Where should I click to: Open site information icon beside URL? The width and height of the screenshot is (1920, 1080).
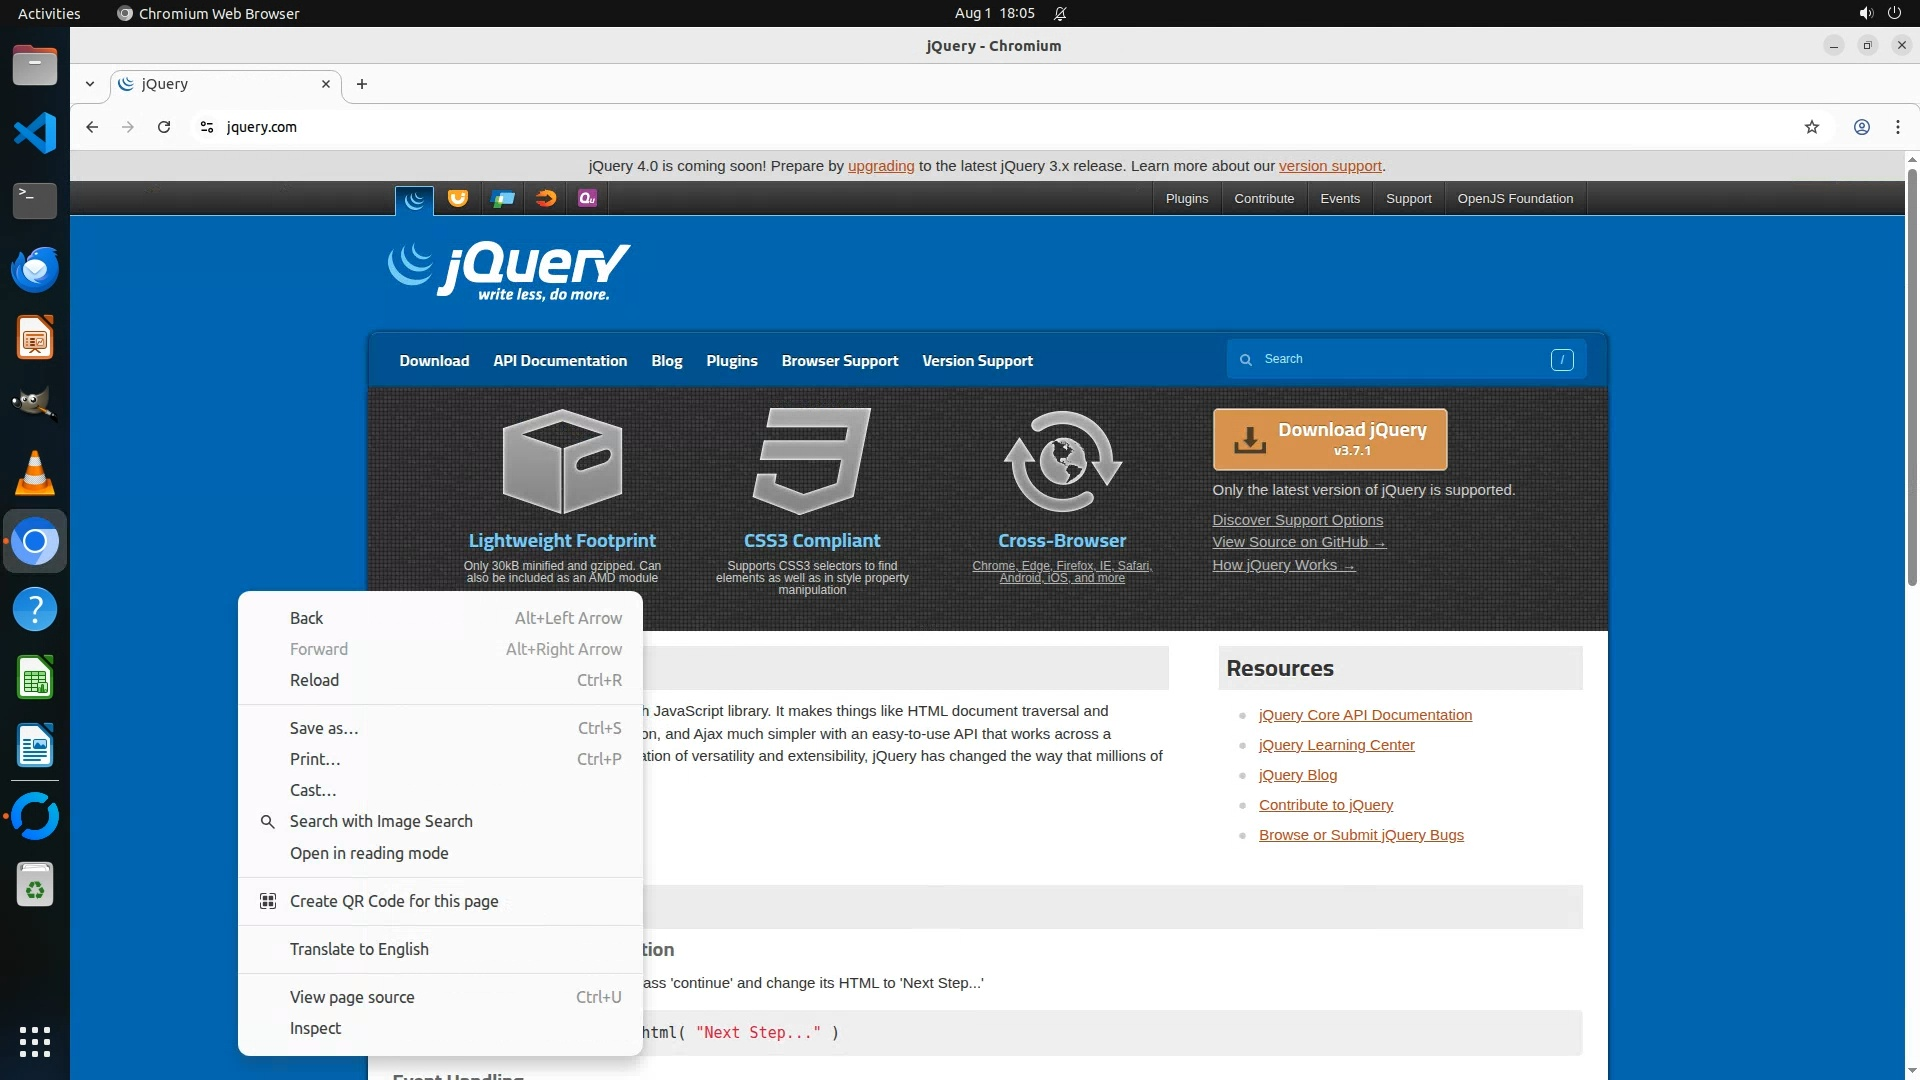pyautogui.click(x=207, y=127)
